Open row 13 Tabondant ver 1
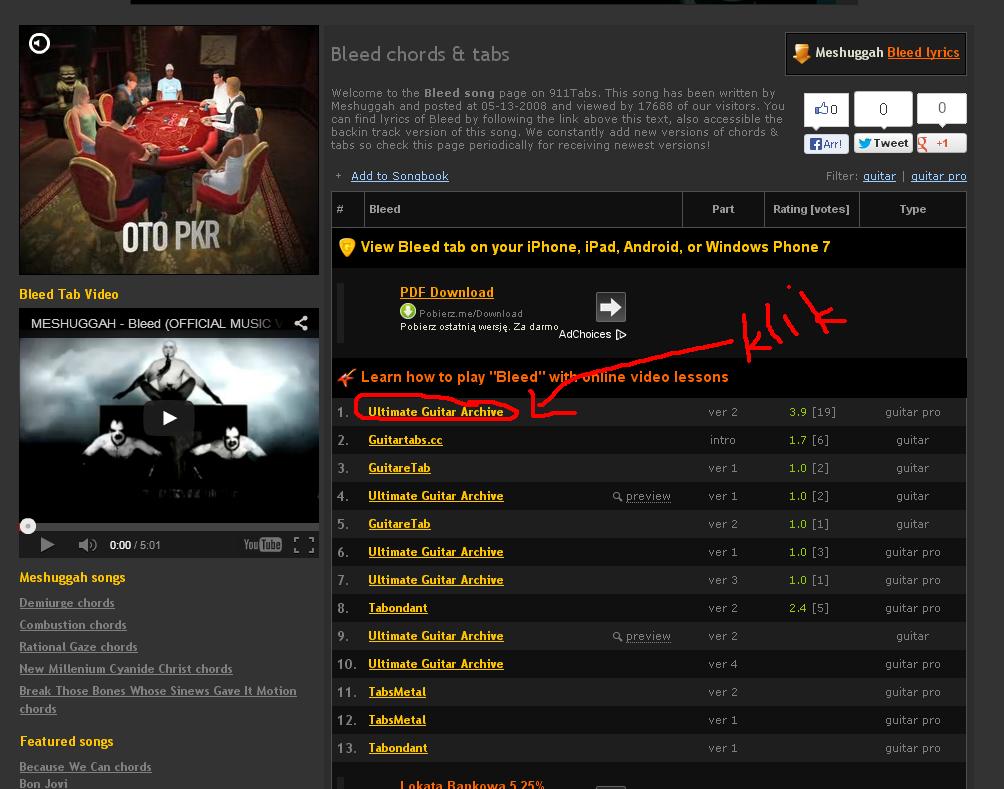The height and width of the screenshot is (789, 1004). point(398,748)
